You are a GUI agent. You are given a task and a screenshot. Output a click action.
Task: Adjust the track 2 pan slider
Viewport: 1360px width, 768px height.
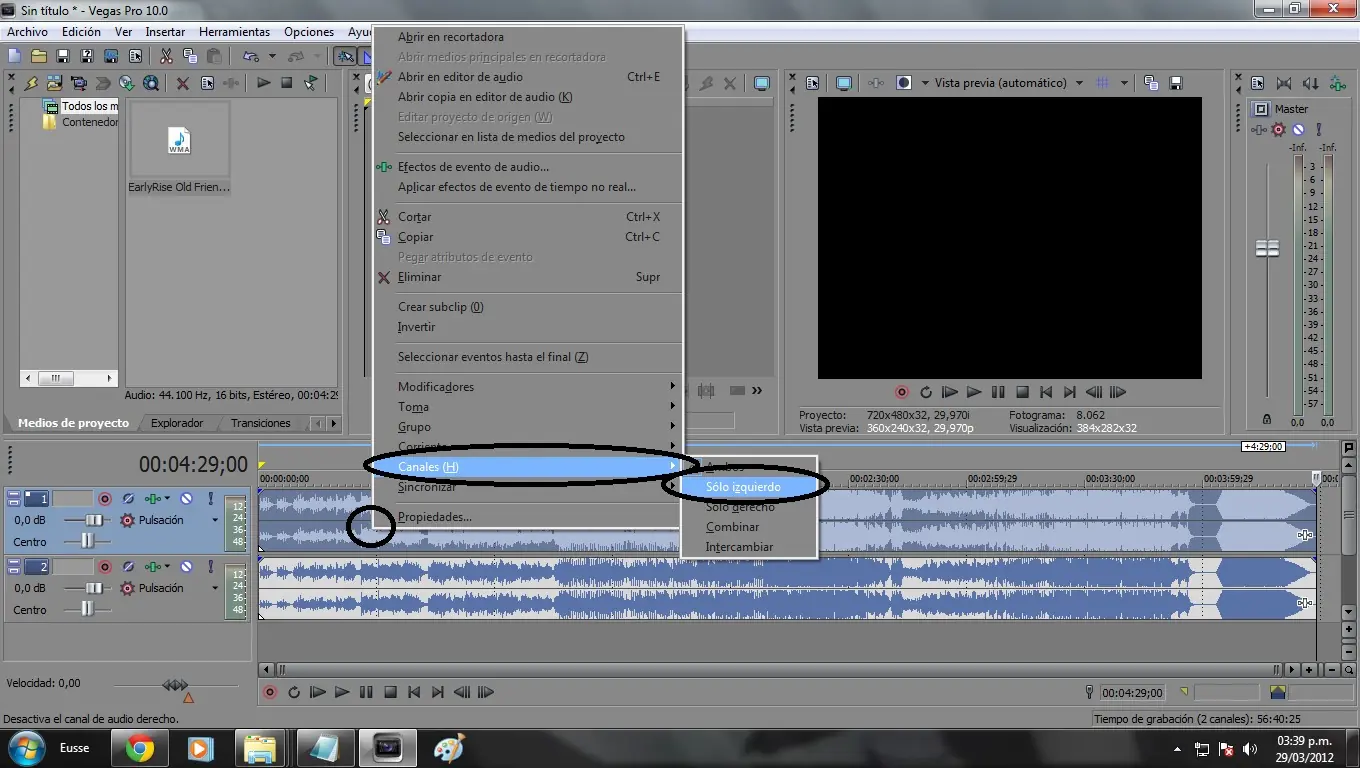tap(89, 609)
